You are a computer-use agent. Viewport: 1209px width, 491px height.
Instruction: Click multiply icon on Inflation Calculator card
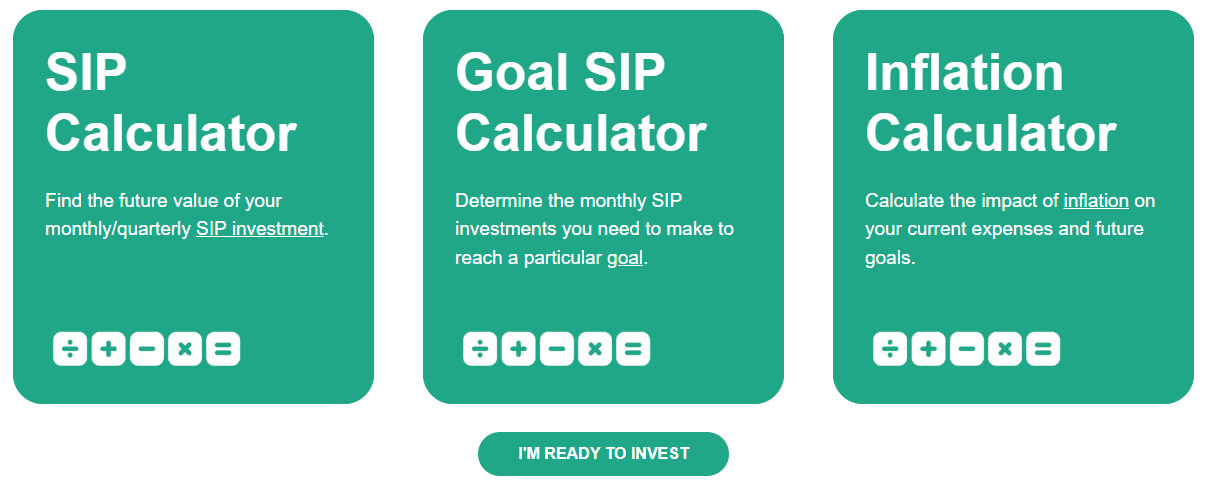pyautogui.click(x=1005, y=349)
